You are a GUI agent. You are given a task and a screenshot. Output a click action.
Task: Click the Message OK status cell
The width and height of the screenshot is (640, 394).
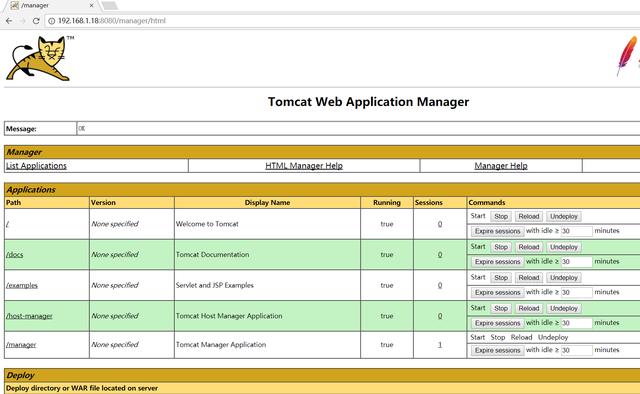[358, 129]
